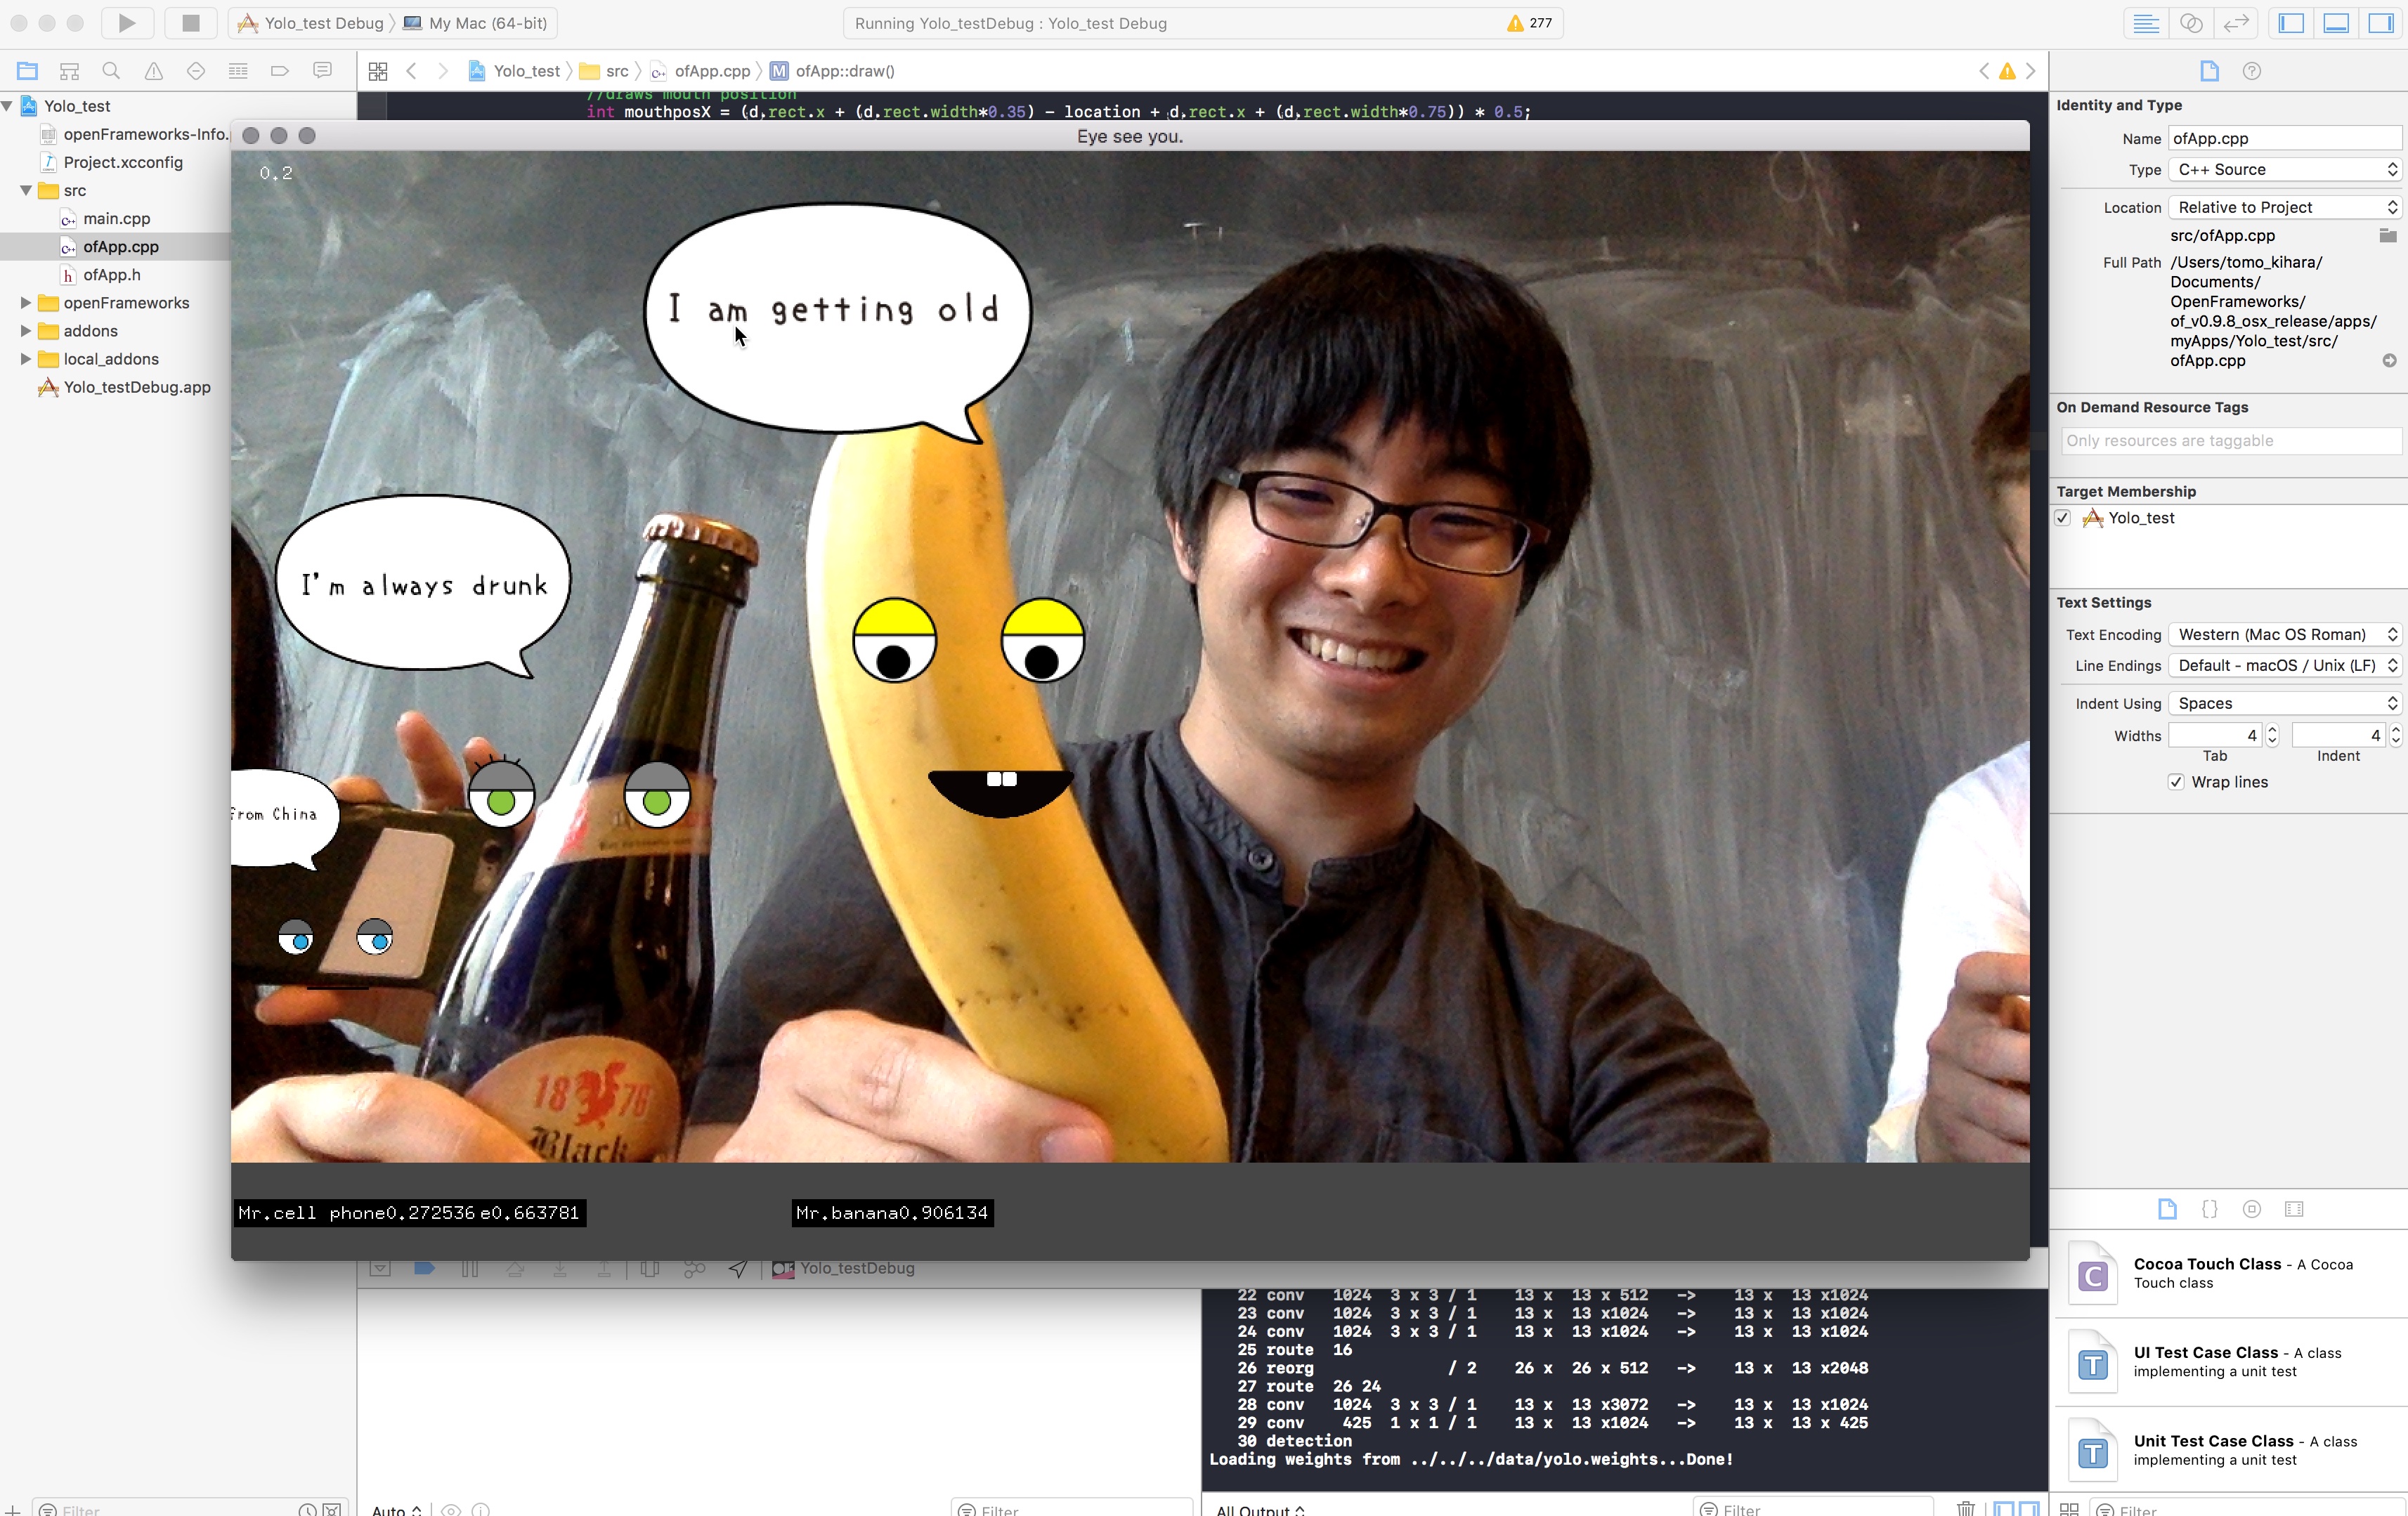
Task: Click the Yolo_test Debug scheme selector
Action: coord(311,22)
